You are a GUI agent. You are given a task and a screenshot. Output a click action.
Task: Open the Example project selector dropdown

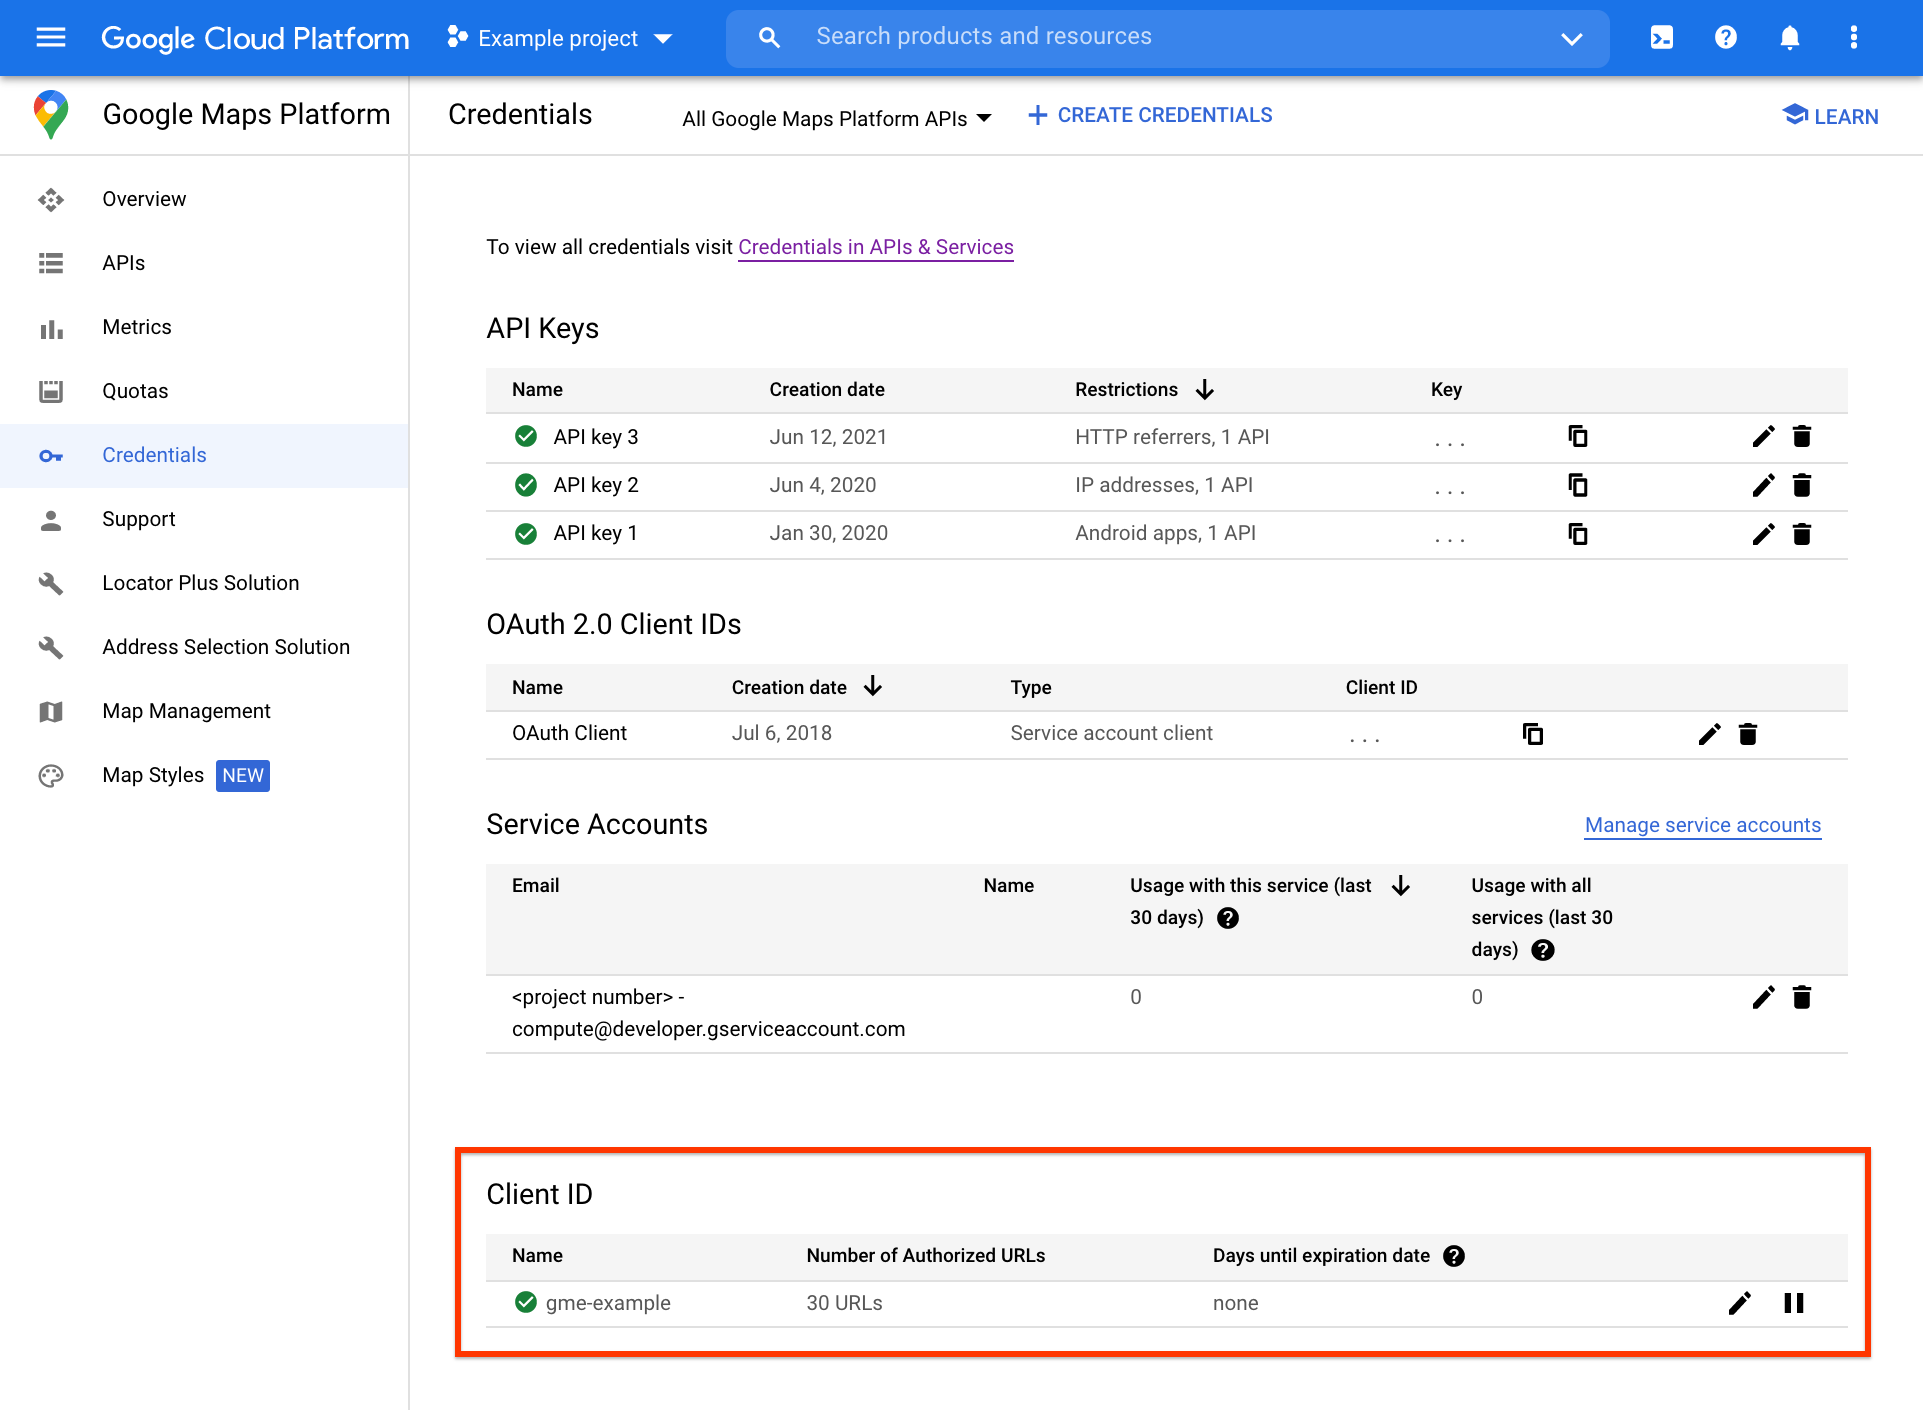(558, 37)
